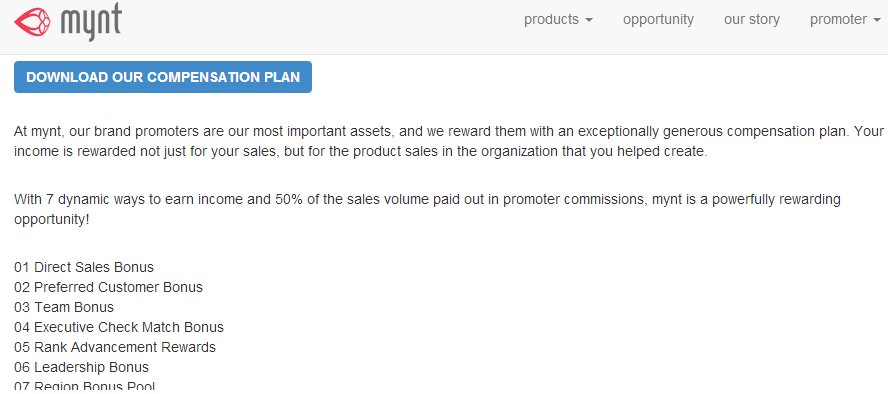Open the our story page
This screenshot has width=888, height=394.
point(752,20)
